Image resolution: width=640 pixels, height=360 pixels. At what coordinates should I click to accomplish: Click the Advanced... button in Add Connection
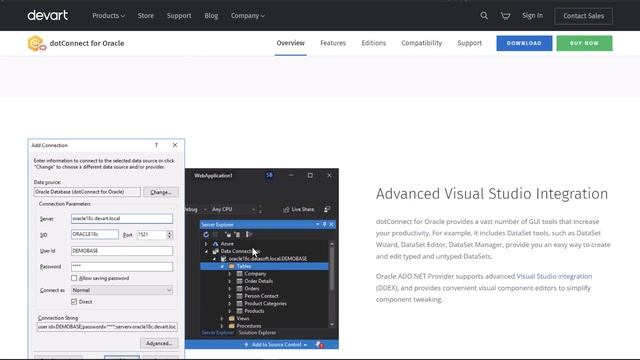[159, 343]
